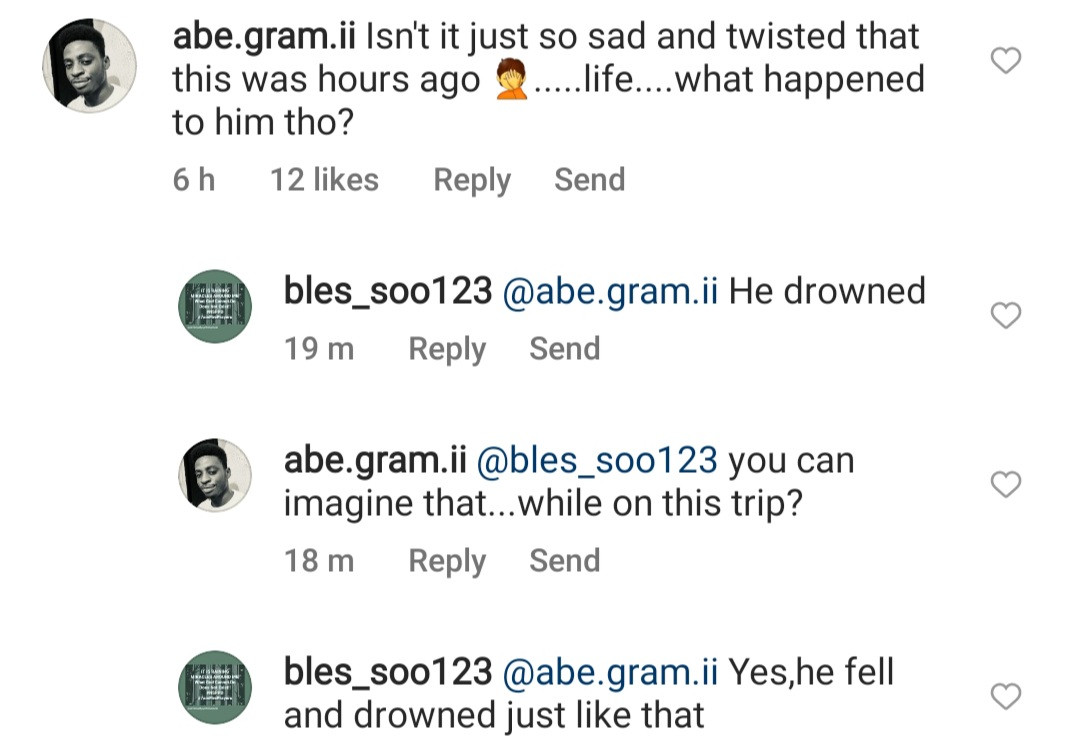This screenshot has height=740, width=1080.
Task: Reply to abe.gram.ii's first comment
Action: (471, 180)
